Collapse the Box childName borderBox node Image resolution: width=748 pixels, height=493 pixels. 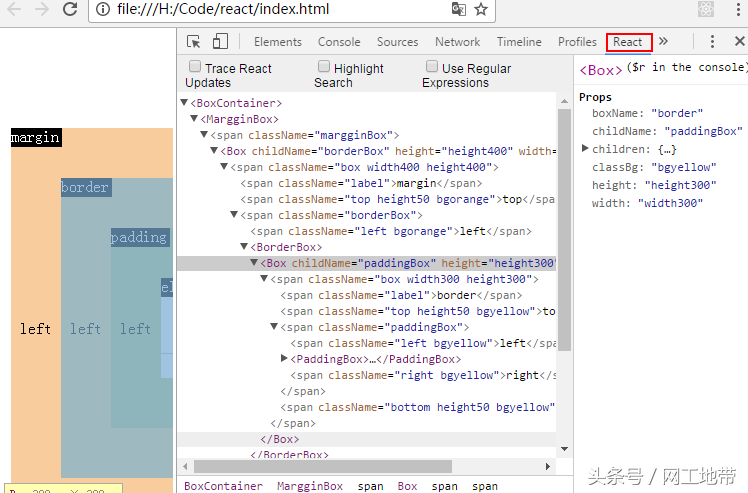tap(214, 150)
